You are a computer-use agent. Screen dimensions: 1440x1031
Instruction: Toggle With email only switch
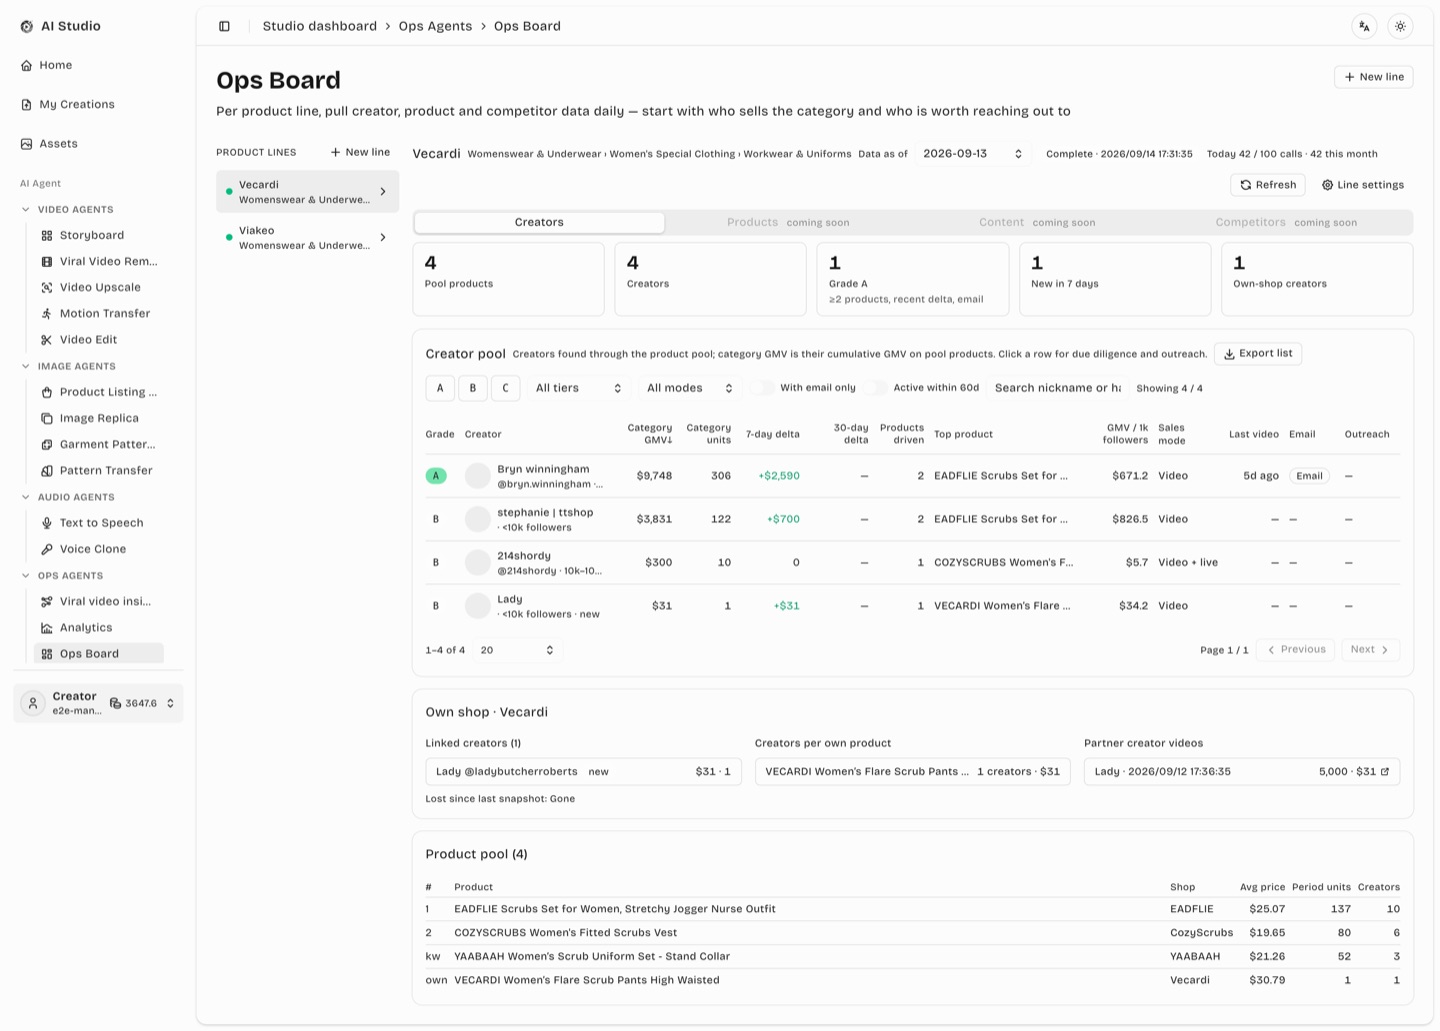763,388
